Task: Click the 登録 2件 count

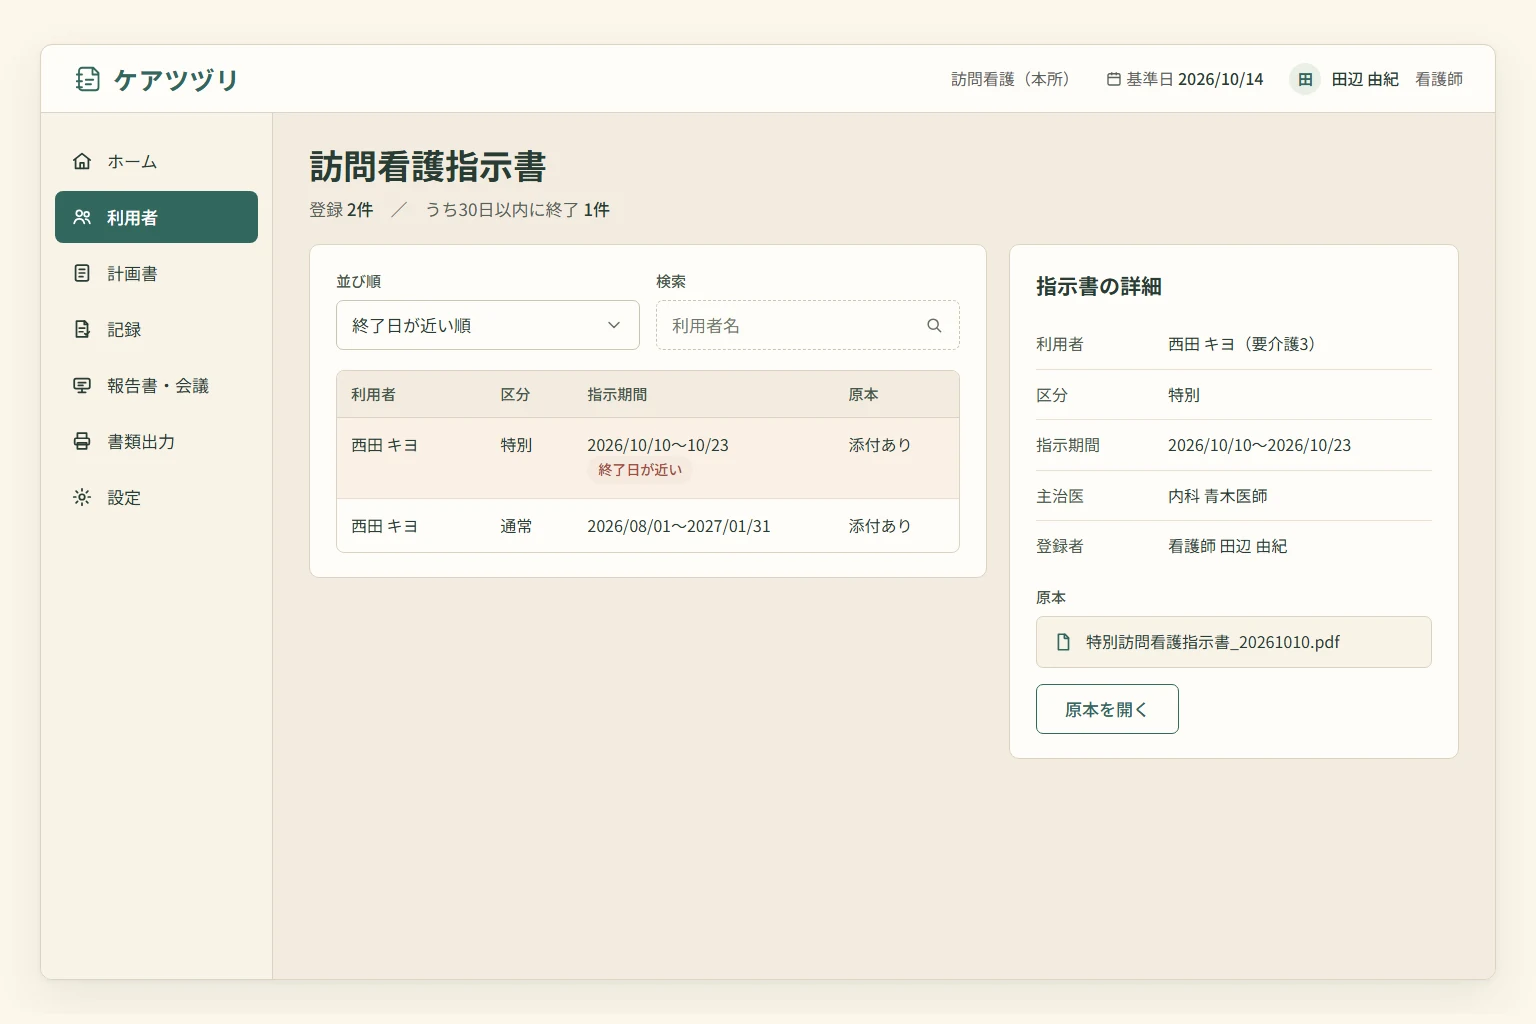Action: tap(341, 209)
